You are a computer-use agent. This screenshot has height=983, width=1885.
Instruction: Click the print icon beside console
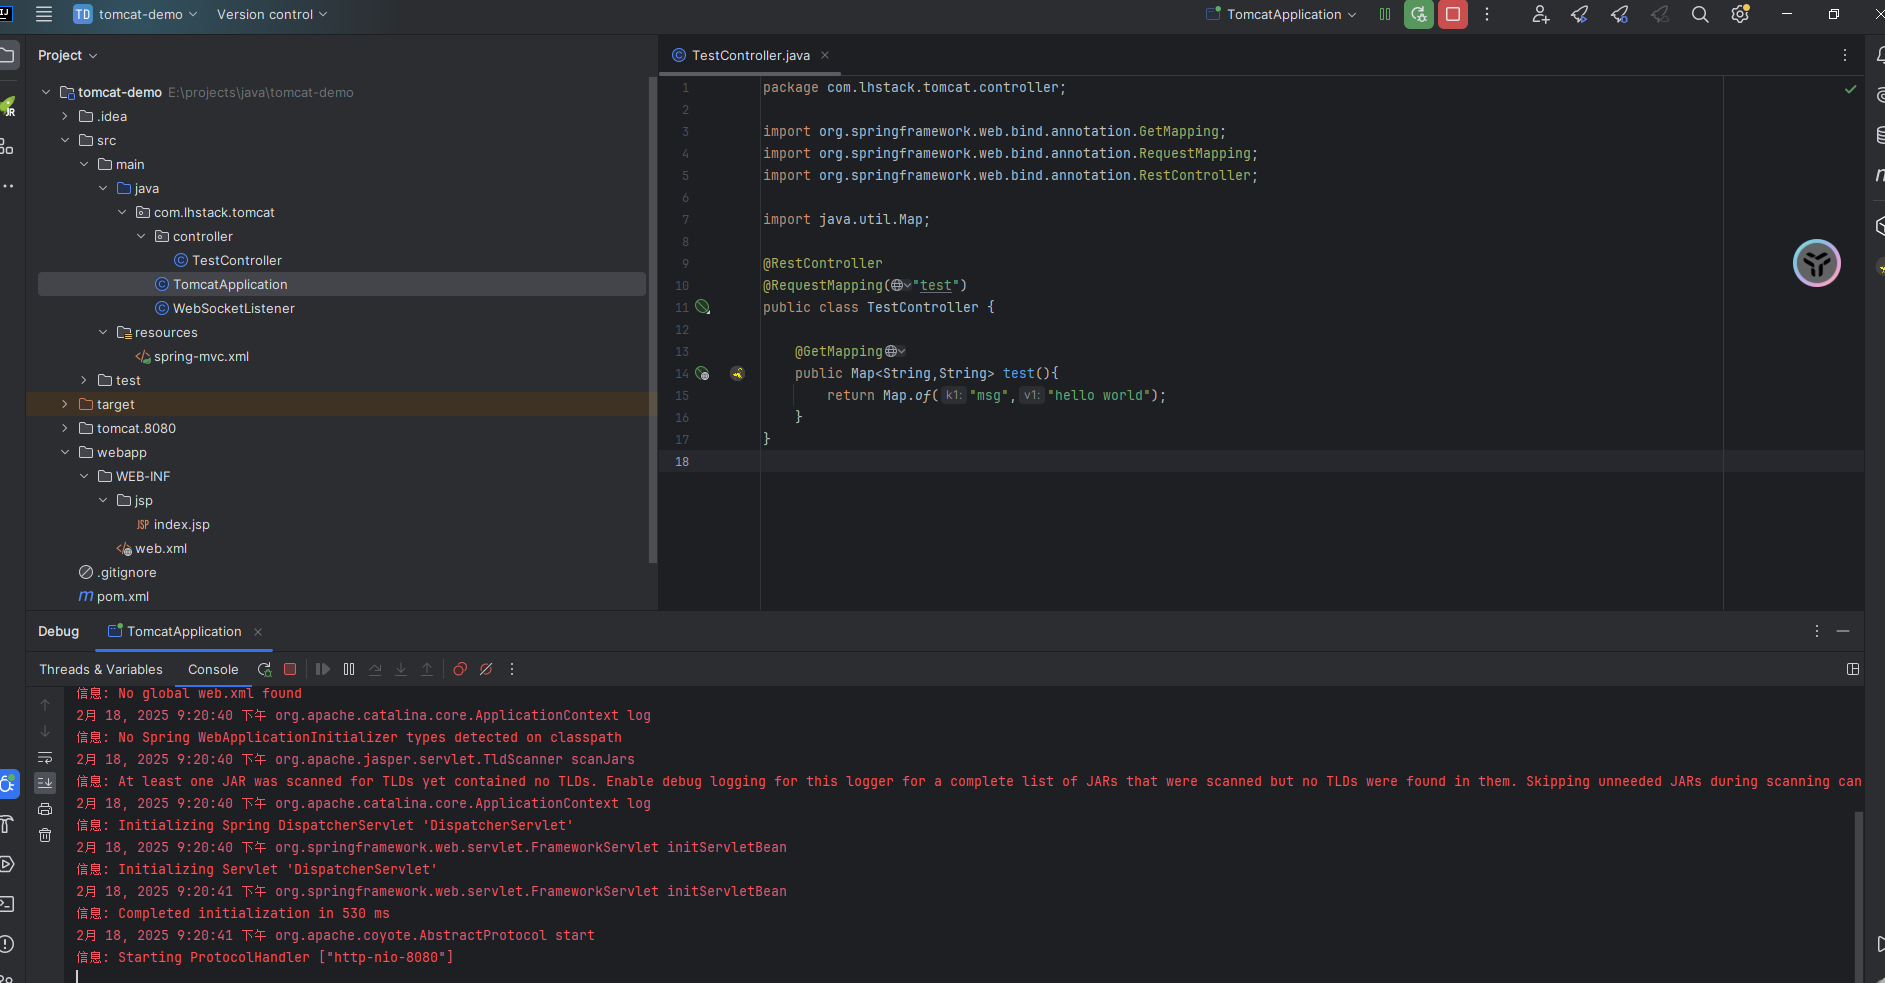pyautogui.click(x=45, y=809)
